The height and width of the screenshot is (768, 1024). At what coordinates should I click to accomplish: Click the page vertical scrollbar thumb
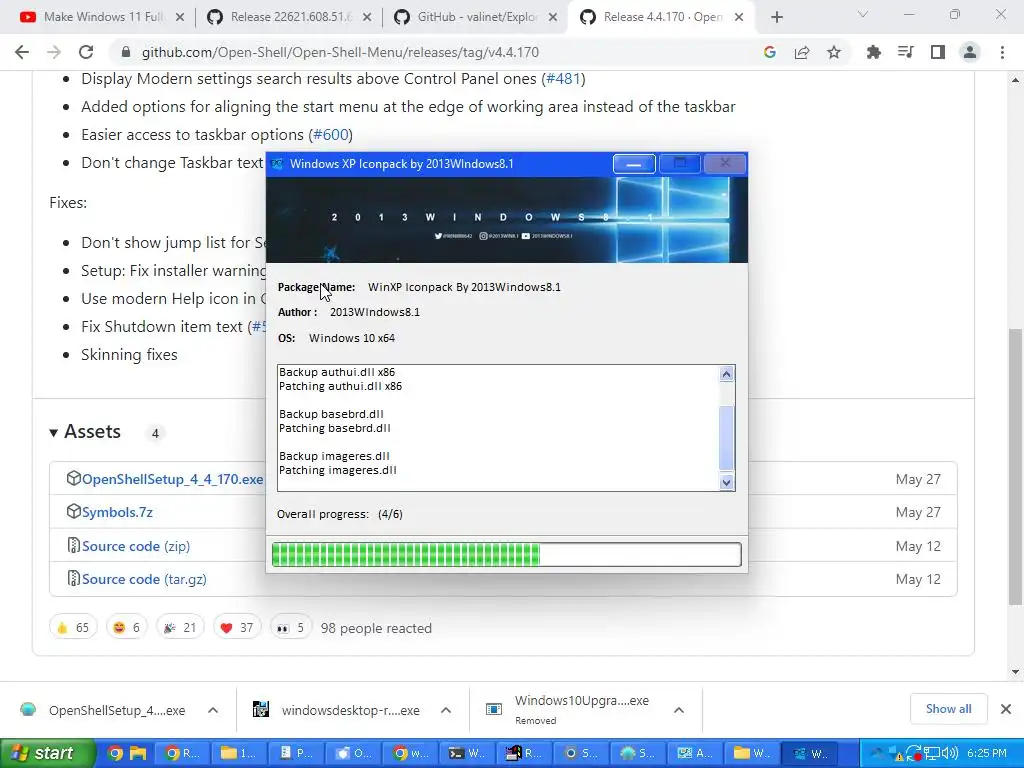1015,467
